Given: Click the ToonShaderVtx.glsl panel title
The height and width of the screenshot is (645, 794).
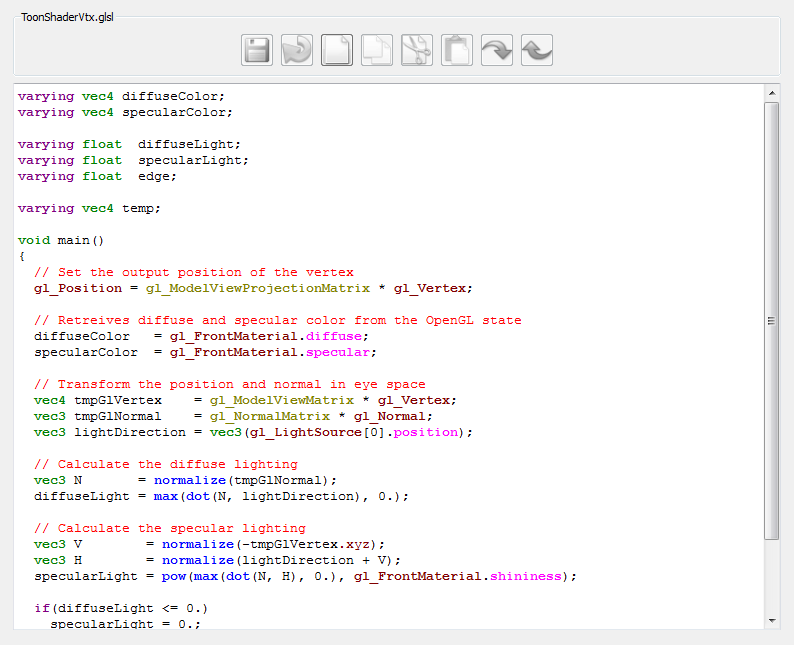Looking at the screenshot, I should coord(67,18).
